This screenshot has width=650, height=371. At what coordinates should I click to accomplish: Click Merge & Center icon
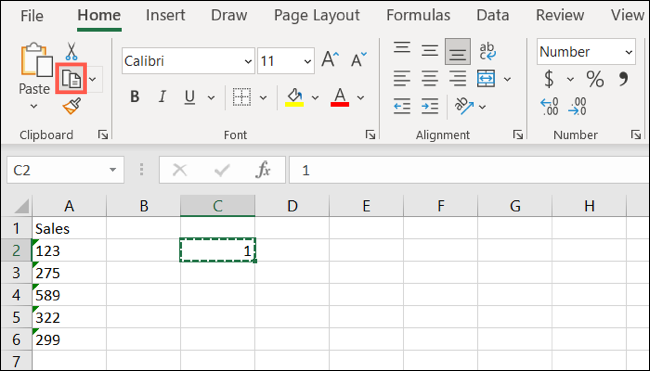[x=486, y=79]
